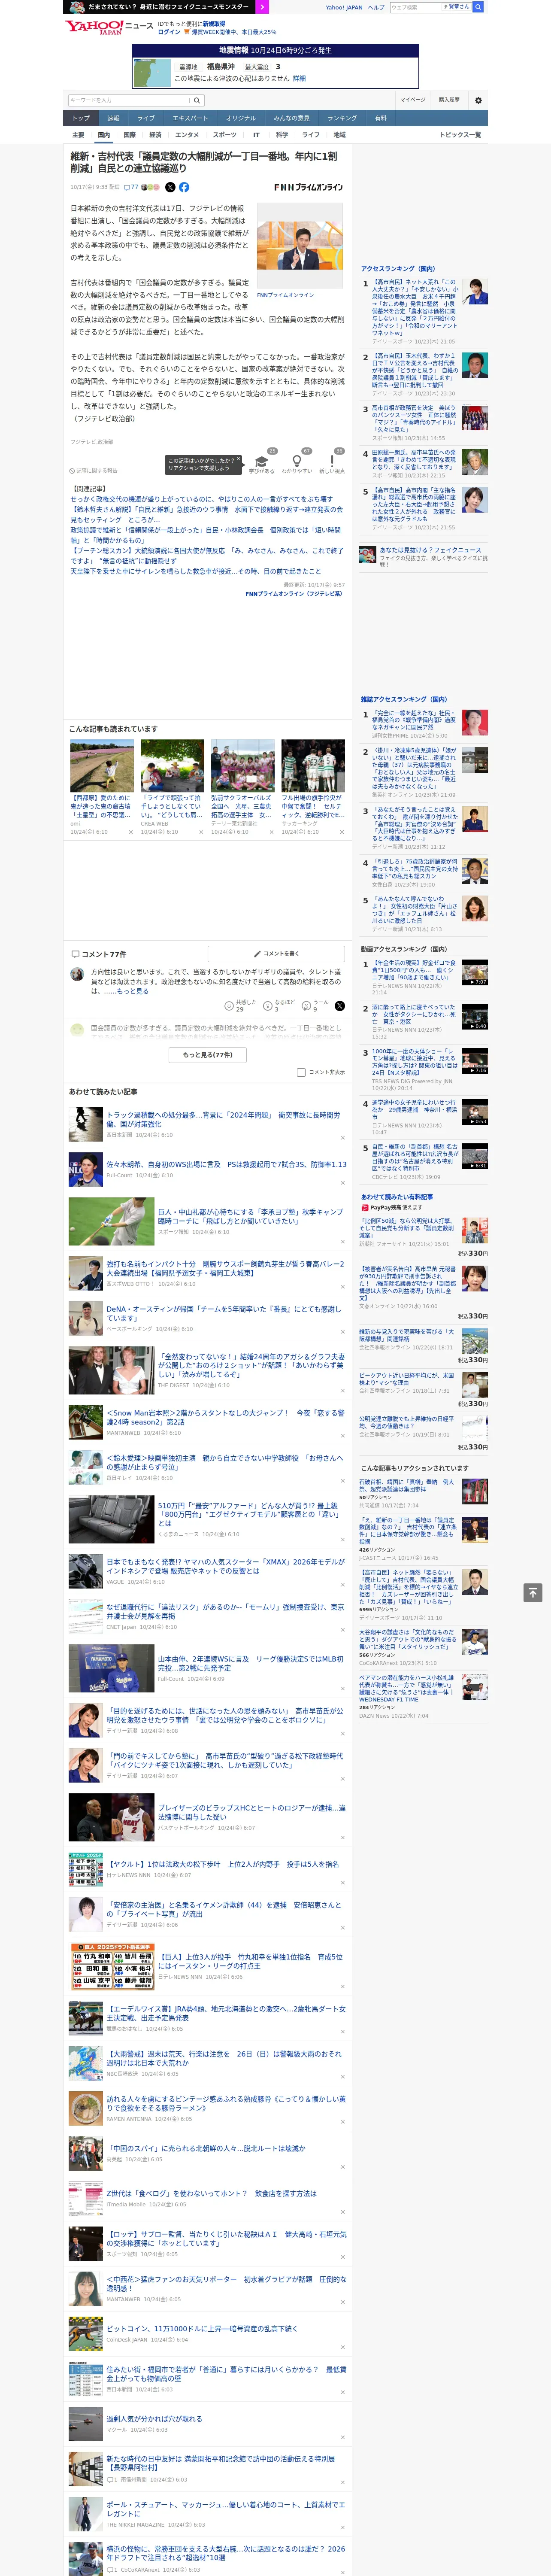
Task: Click the 詳細 link in earthquake info
Action: (299, 78)
